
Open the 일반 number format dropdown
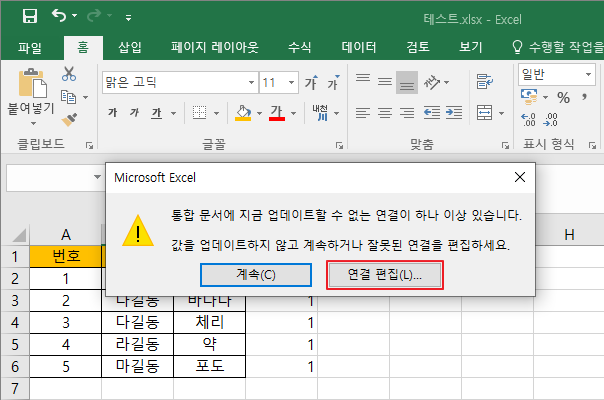[x=588, y=74]
